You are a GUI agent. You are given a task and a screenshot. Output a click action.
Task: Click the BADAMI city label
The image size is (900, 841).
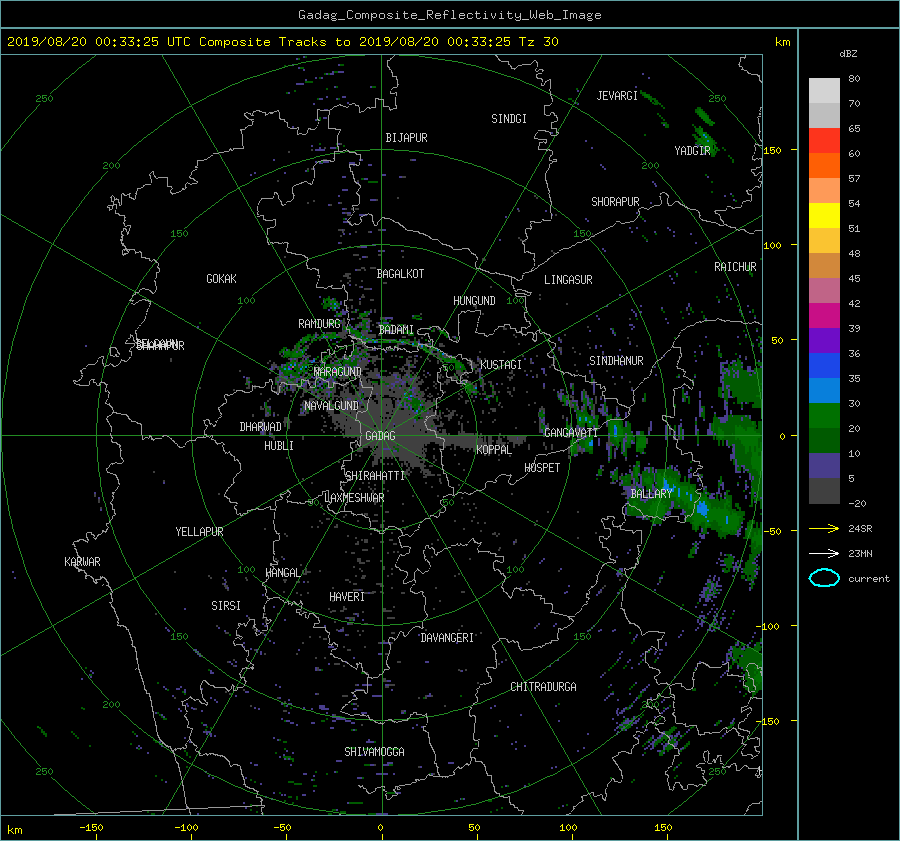396,330
